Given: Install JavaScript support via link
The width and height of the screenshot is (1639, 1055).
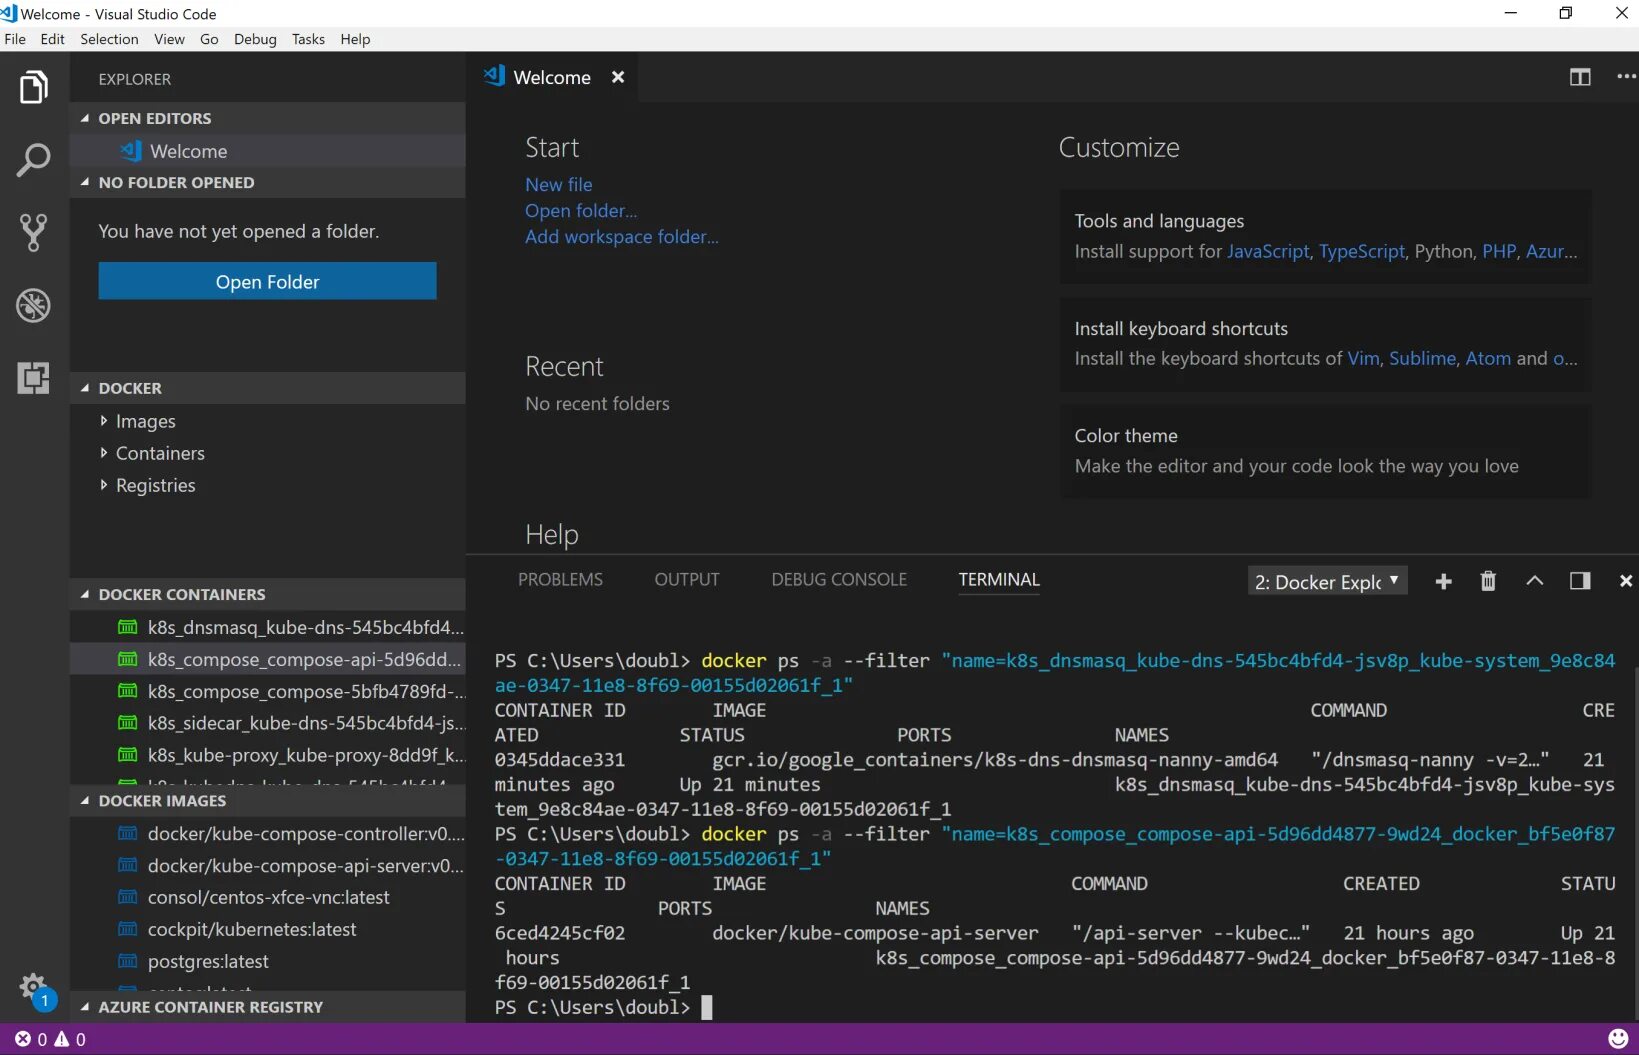Looking at the screenshot, I should coord(1268,251).
